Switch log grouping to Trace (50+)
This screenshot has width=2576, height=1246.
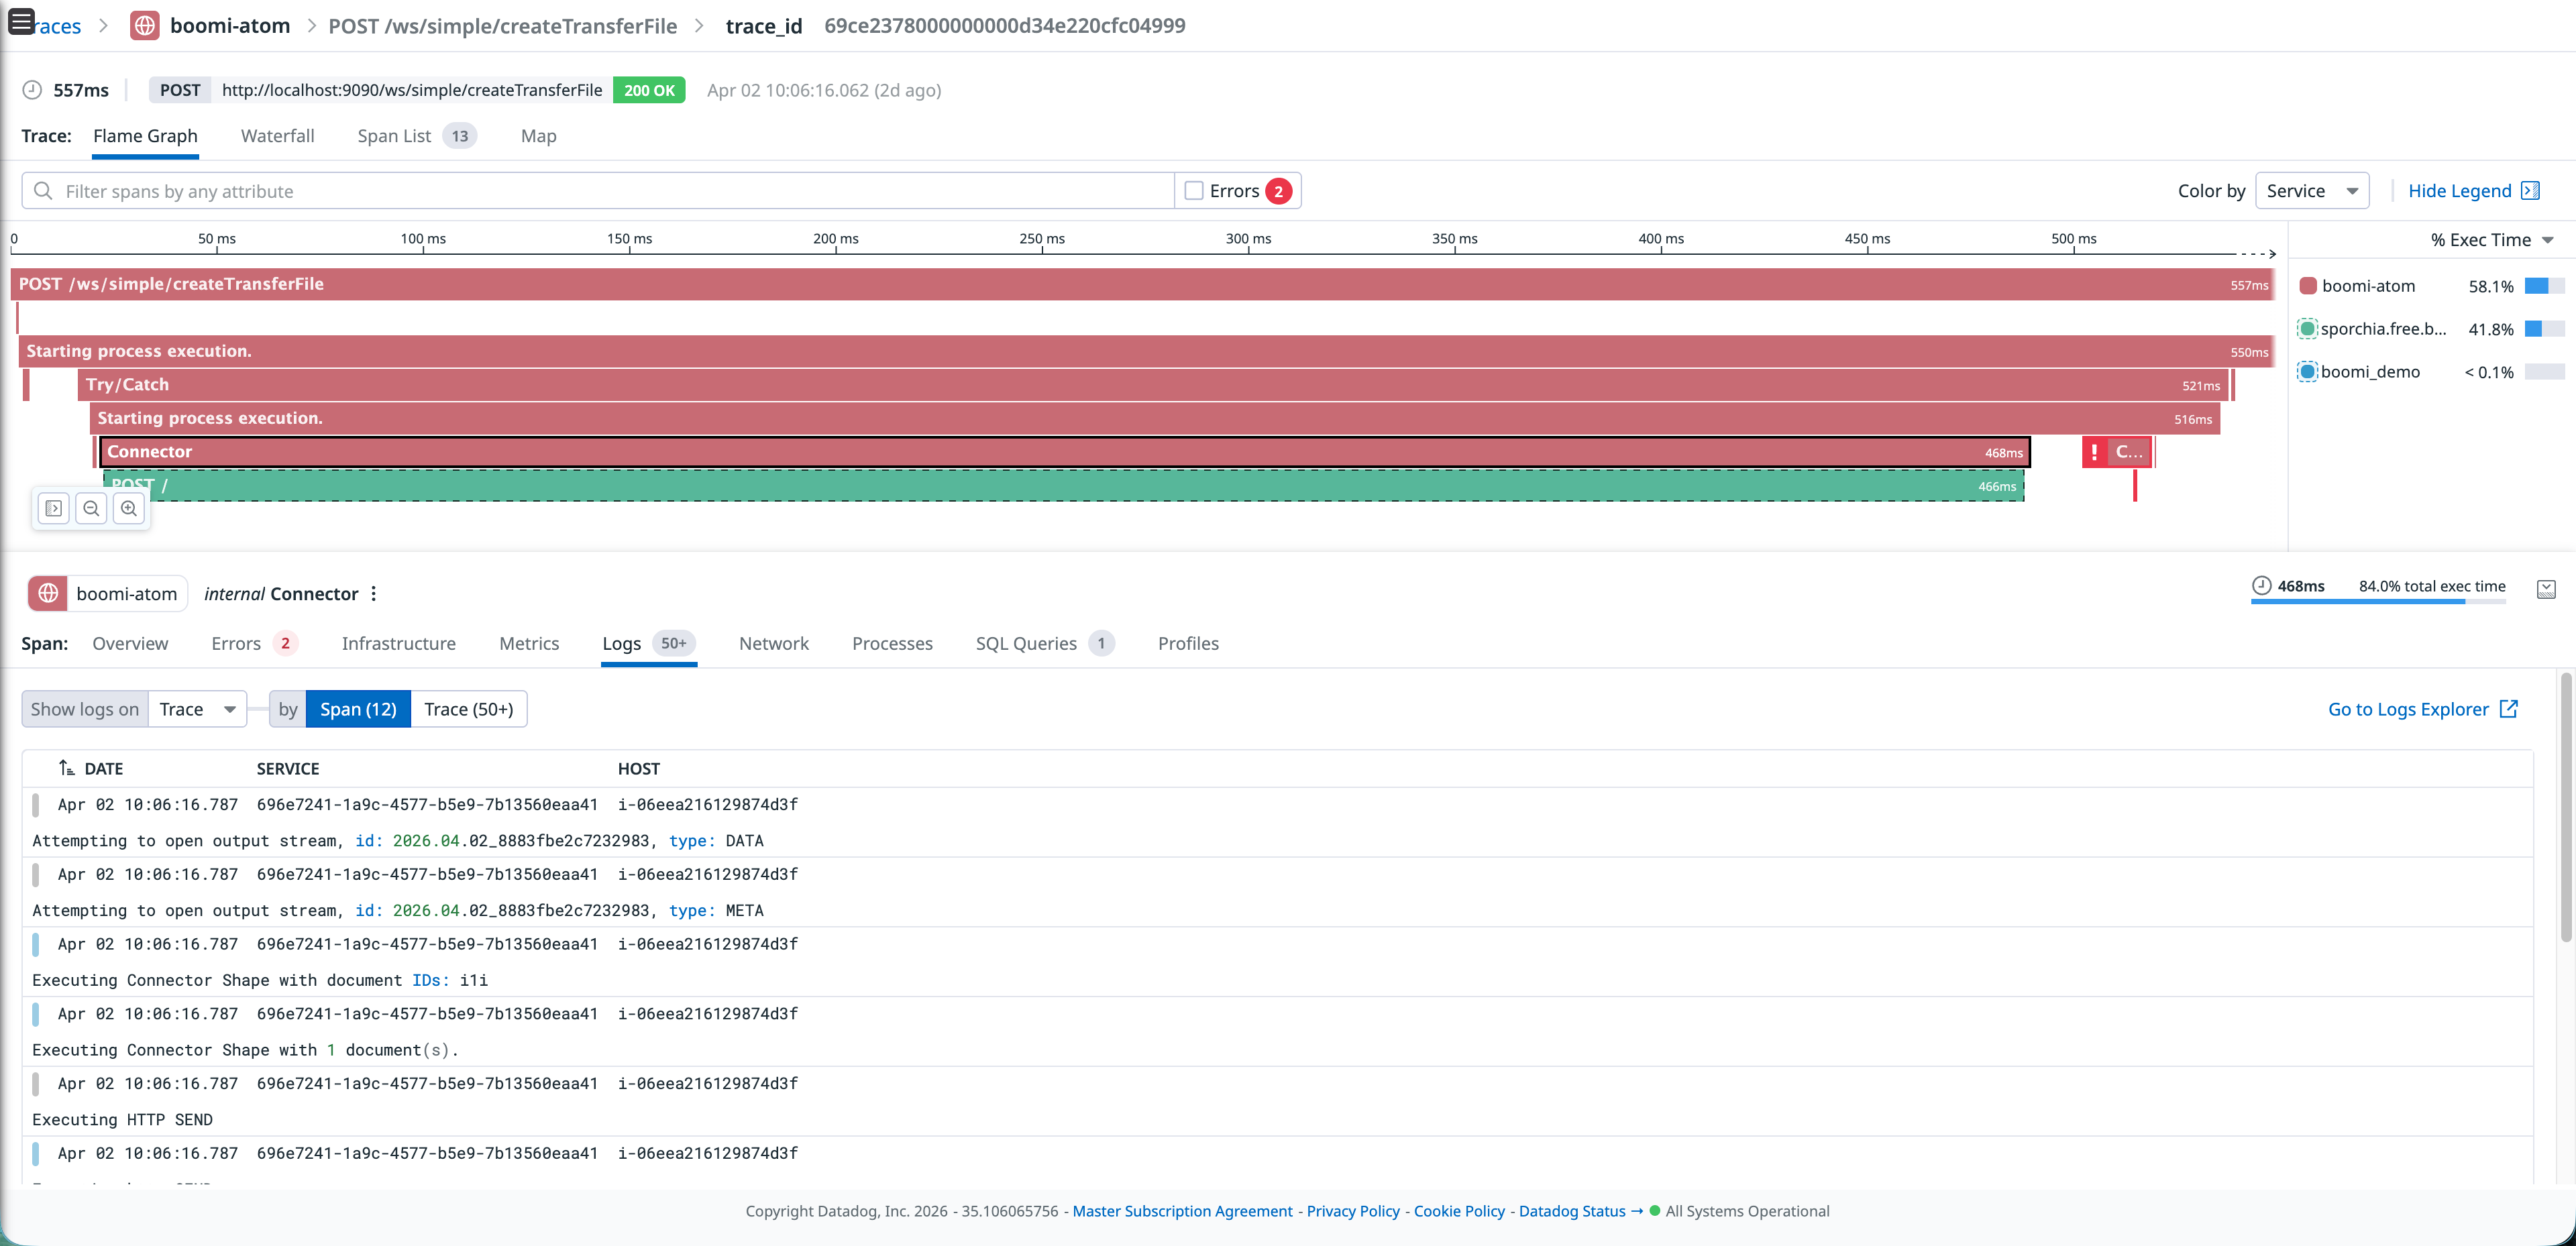468,709
